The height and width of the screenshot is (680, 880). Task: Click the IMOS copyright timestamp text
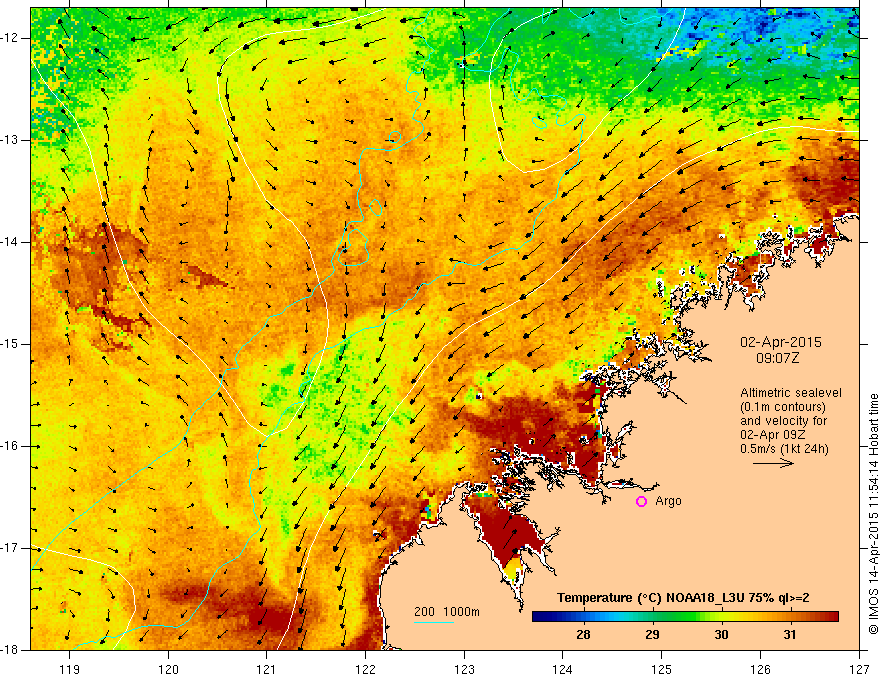click(x=873, y=514)
